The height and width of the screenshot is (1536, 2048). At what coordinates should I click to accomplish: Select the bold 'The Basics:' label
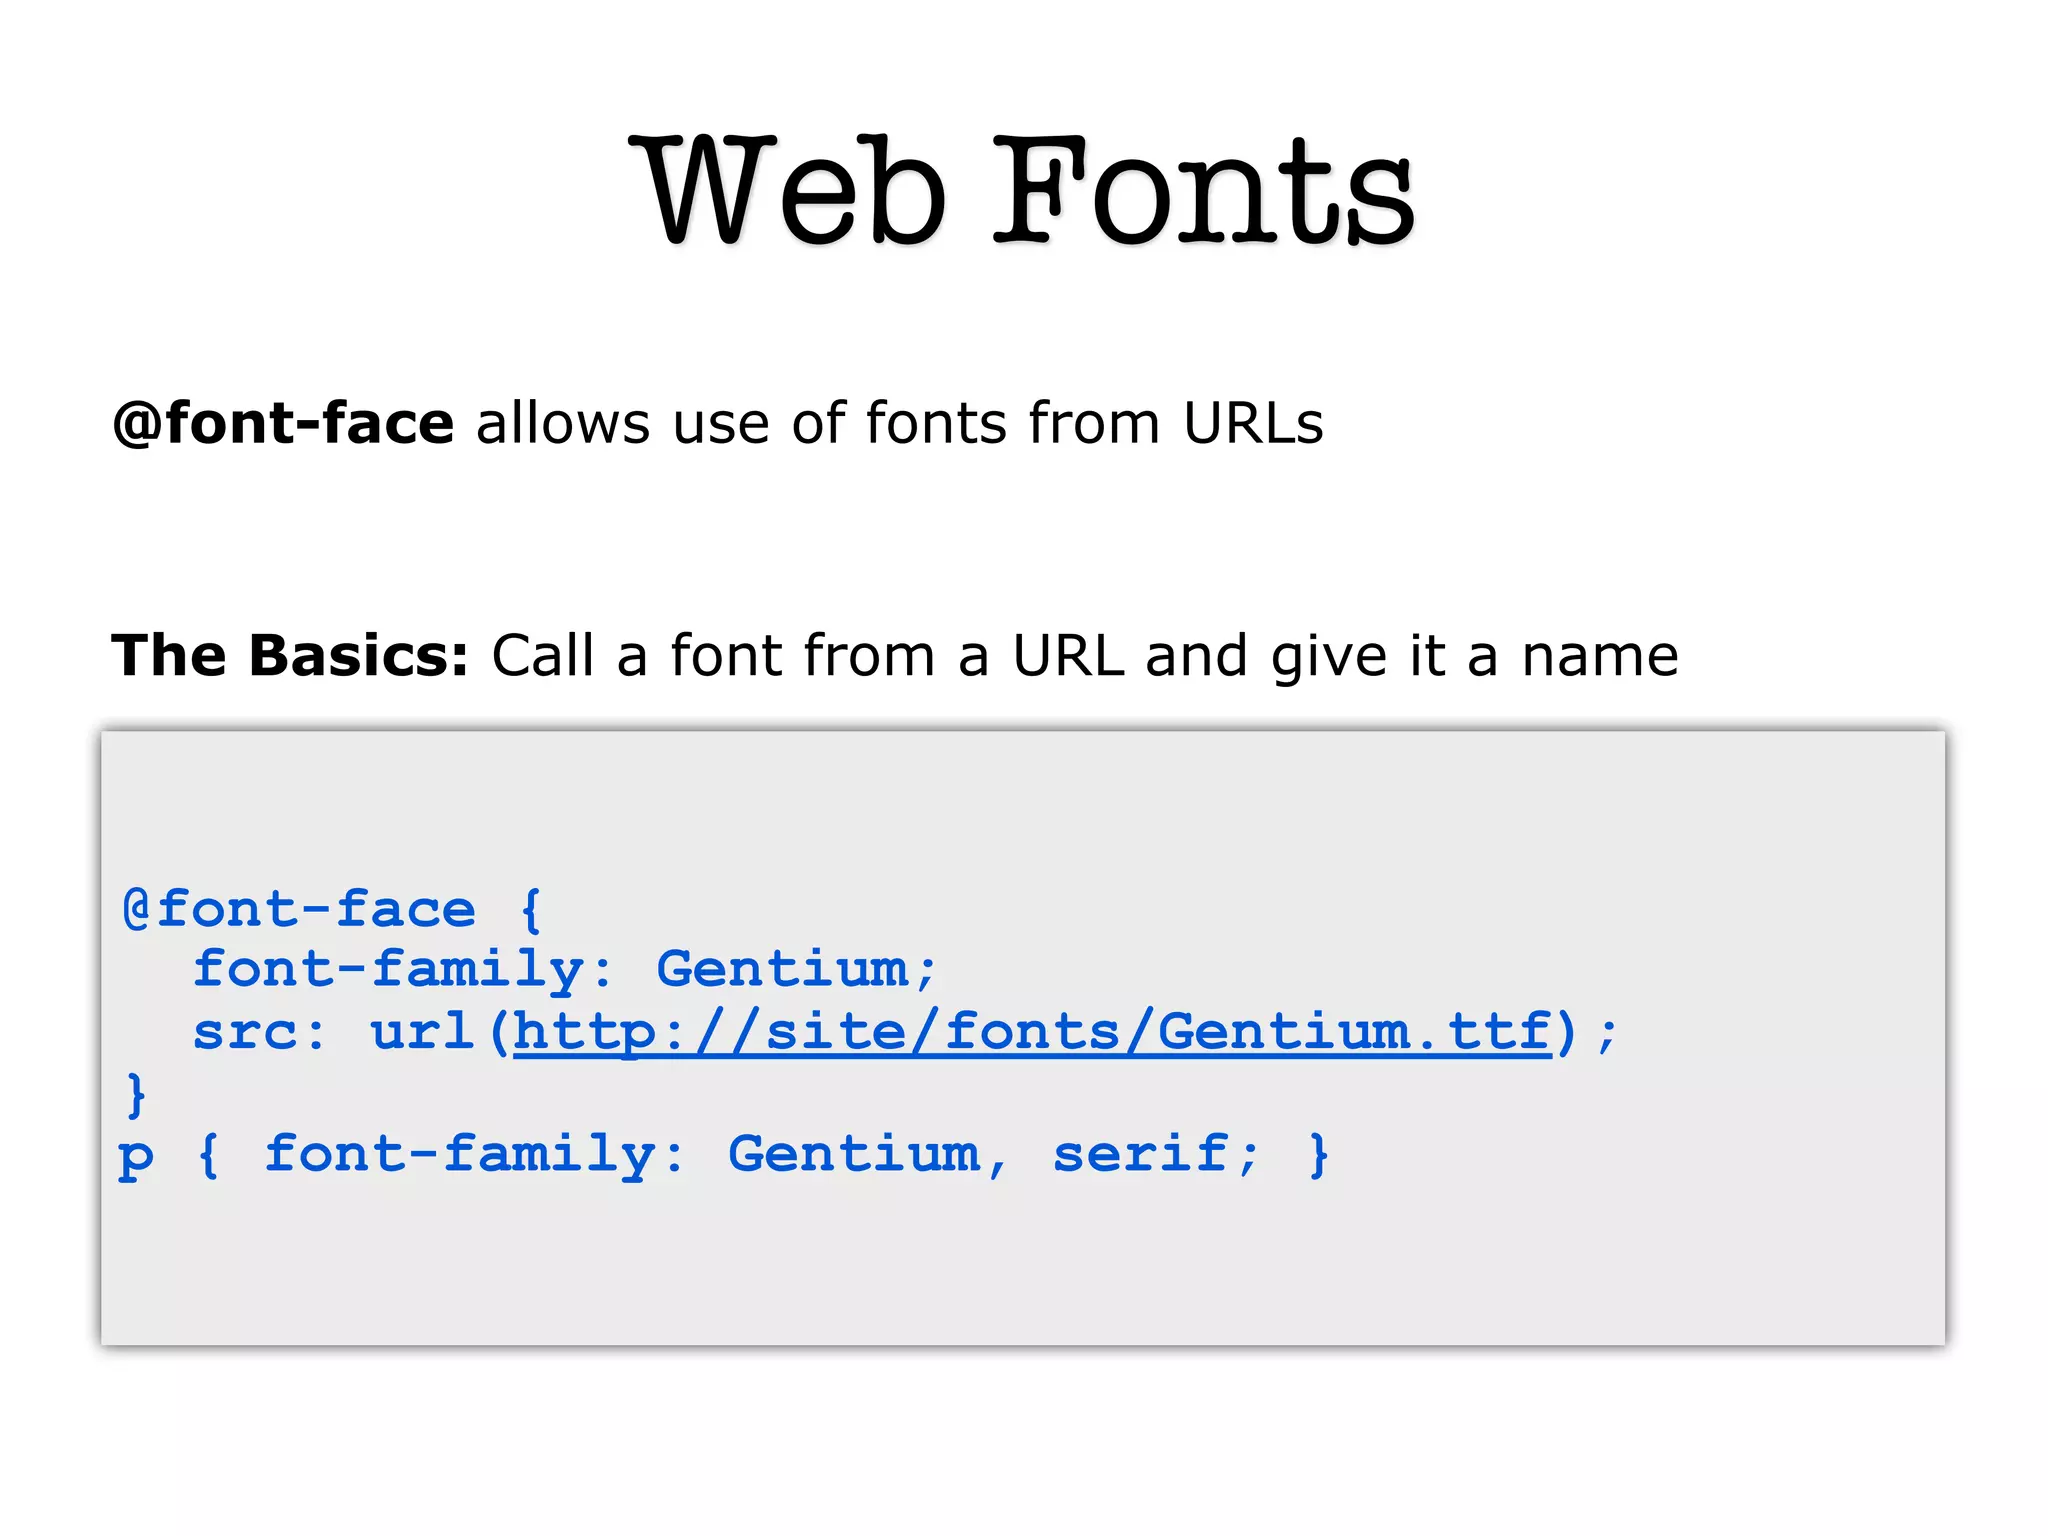click(289, 656)
